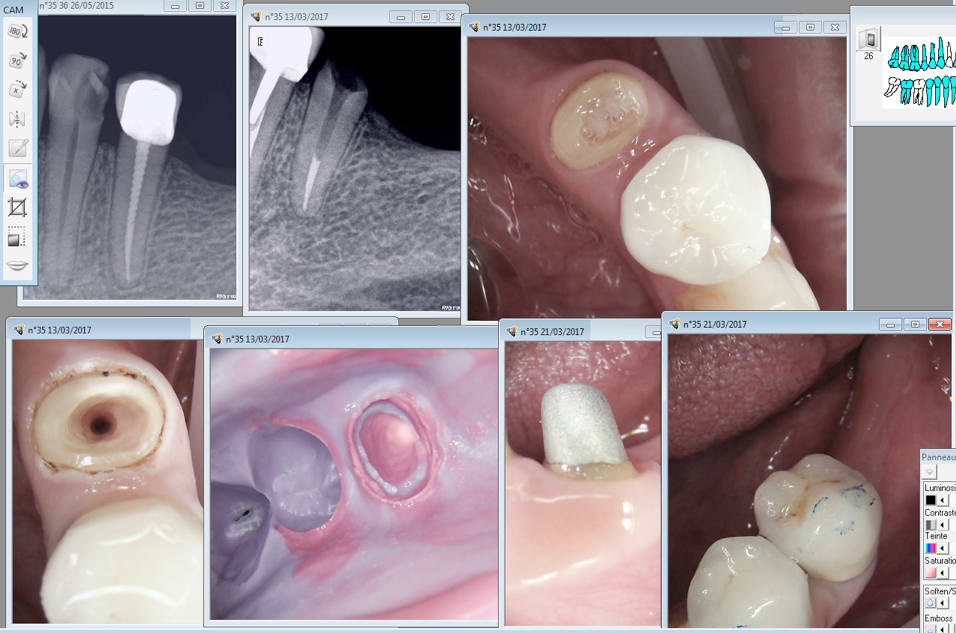Click the Teinte hue color swatch

pos(930,548)
